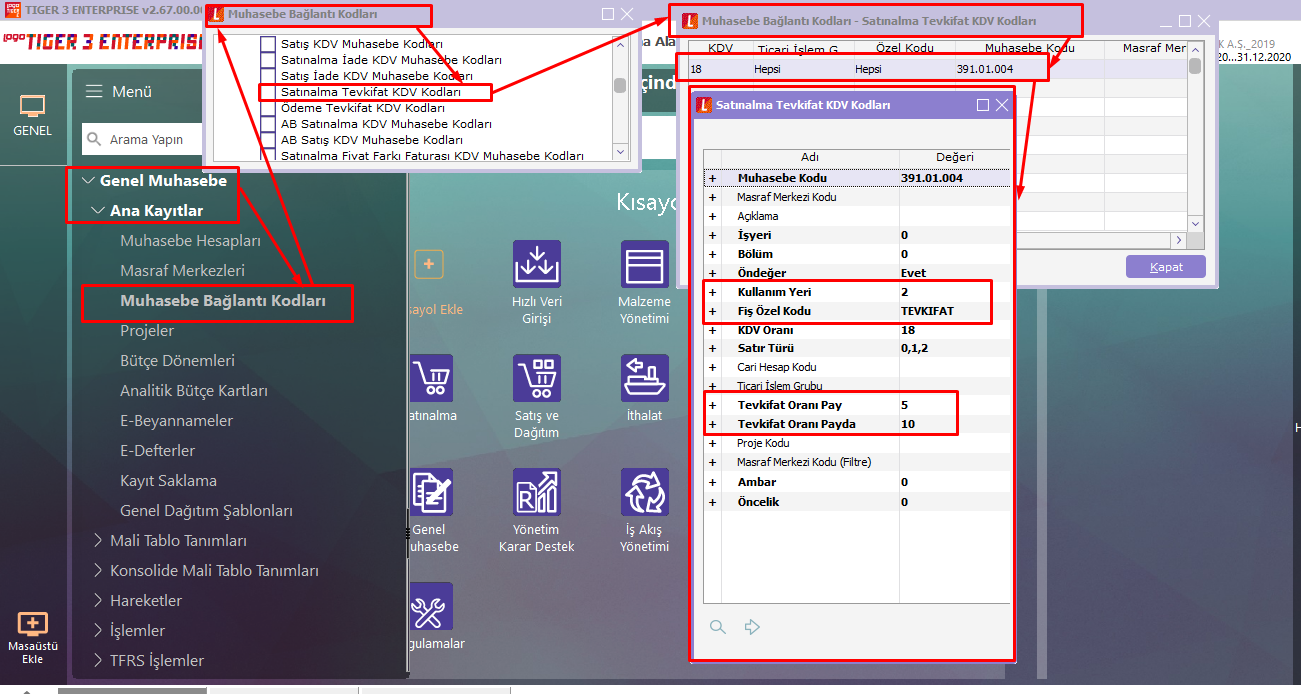Open Muhasebe Bağlantı Kodları menu item
This screenshot has height=694, width=1301.
coord(222,301)
